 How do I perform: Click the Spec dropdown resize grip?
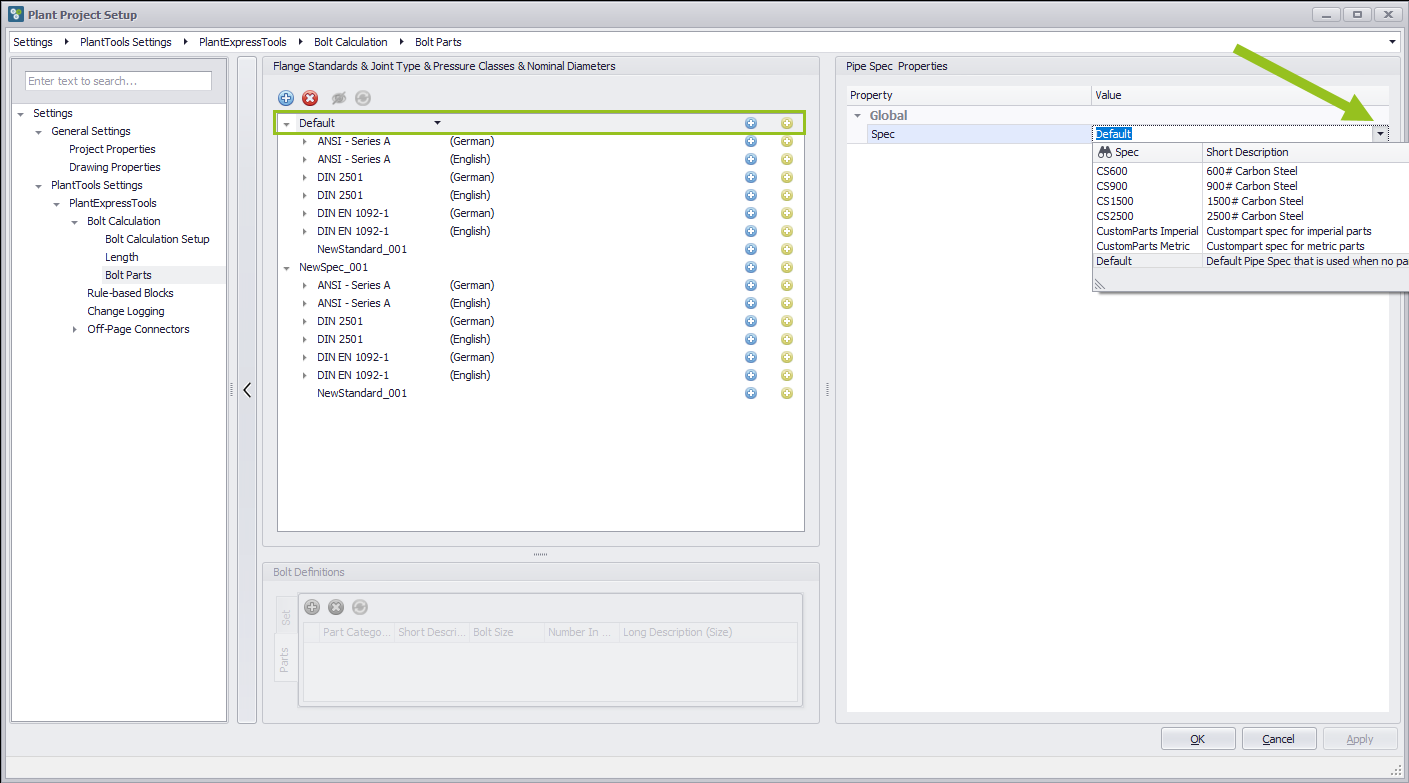[1100, 284]
